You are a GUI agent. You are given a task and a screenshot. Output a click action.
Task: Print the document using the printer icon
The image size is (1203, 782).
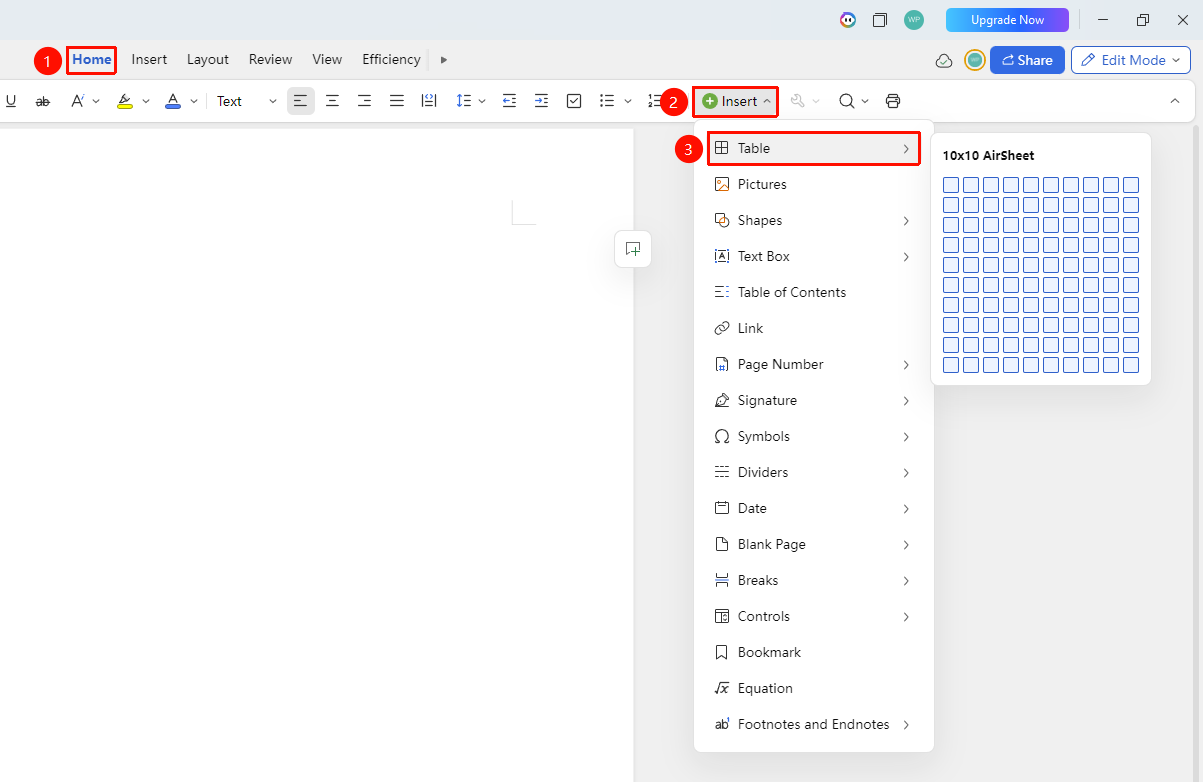893,101
